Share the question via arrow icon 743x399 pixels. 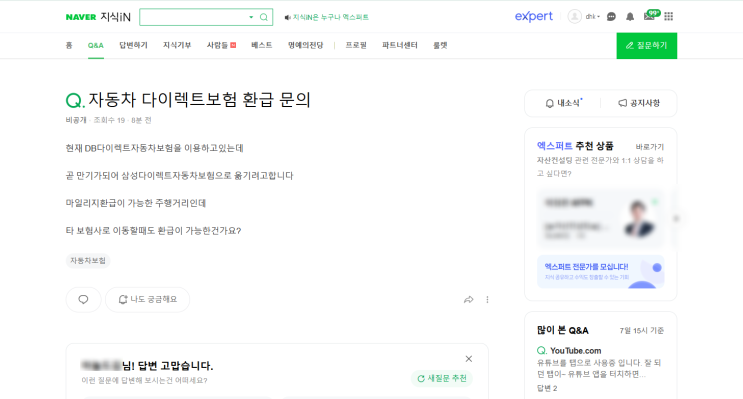click(468, 299)
